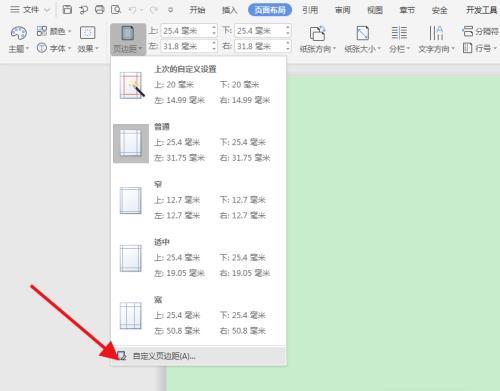The height and width of the screenshot is (391, 500).
Task: Select the 普通 margin preset
Action: pos(198,143)
